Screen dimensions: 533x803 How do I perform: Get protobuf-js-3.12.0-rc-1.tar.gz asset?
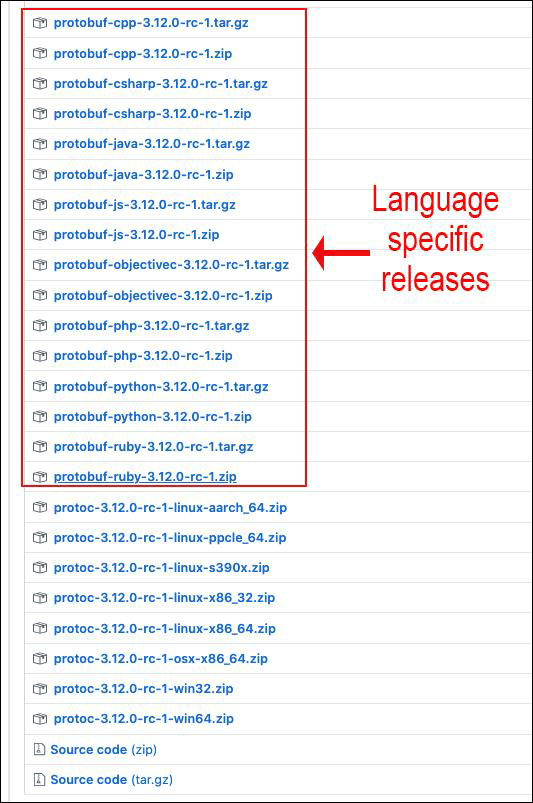(x=145, y=205)
